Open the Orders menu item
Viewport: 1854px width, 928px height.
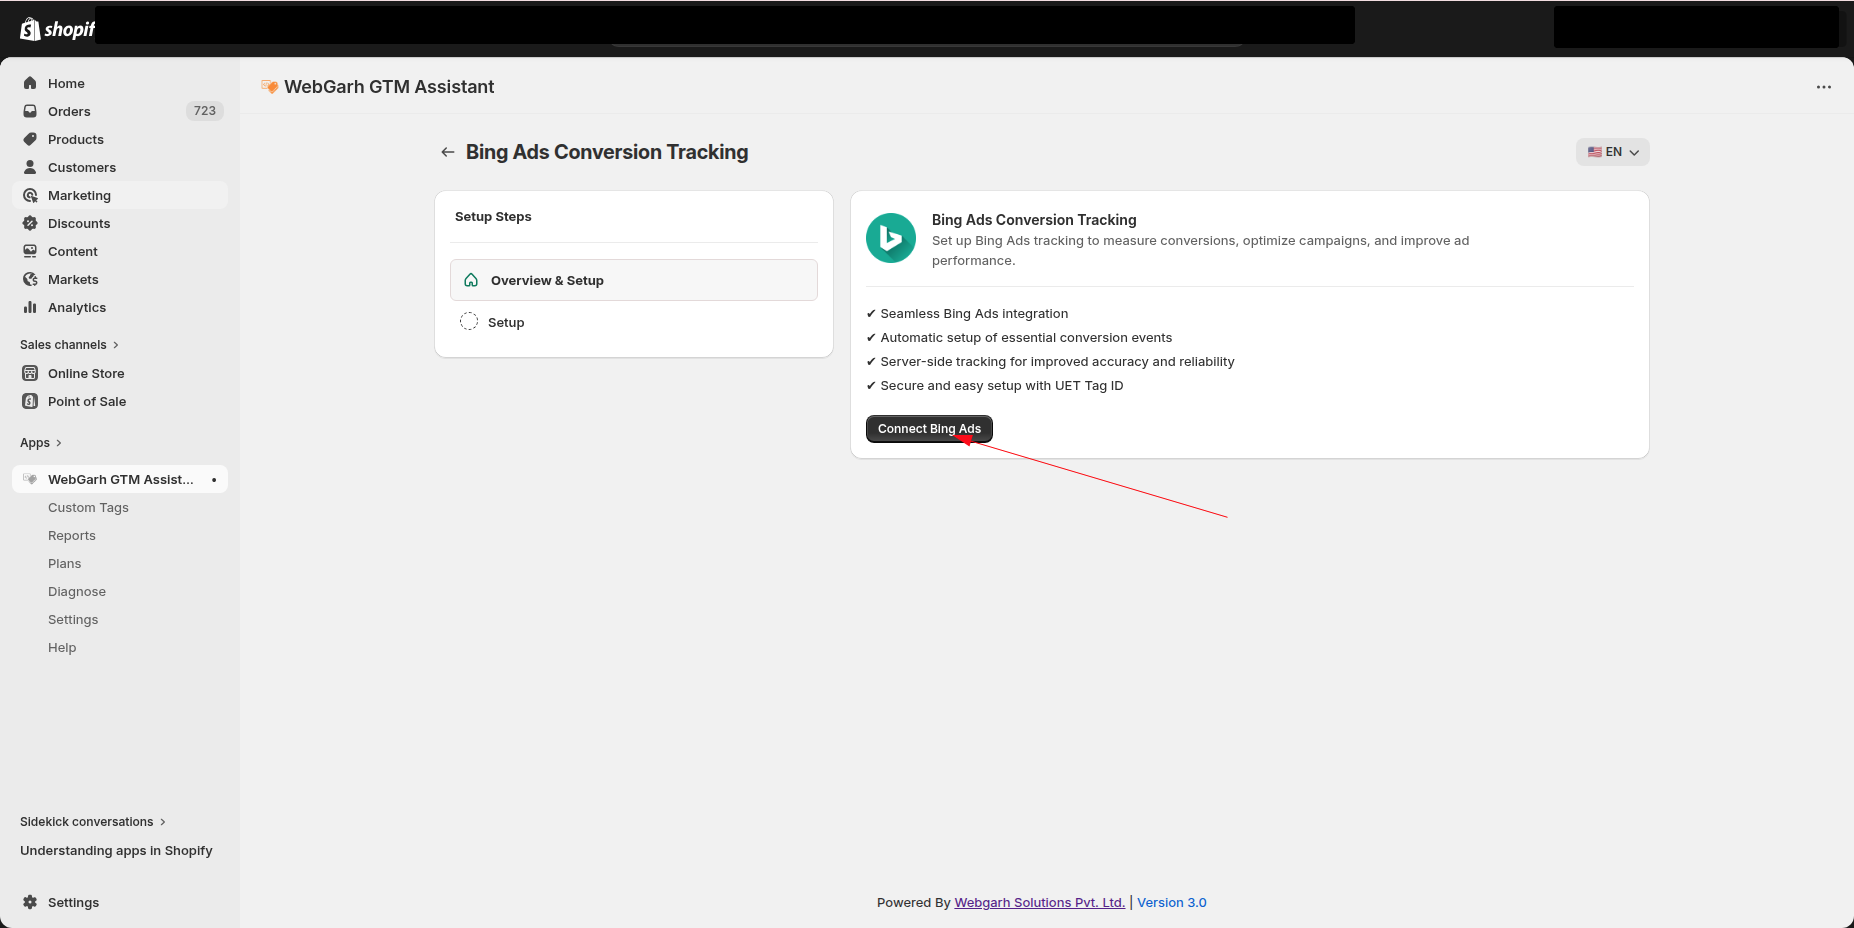(120, 111)
